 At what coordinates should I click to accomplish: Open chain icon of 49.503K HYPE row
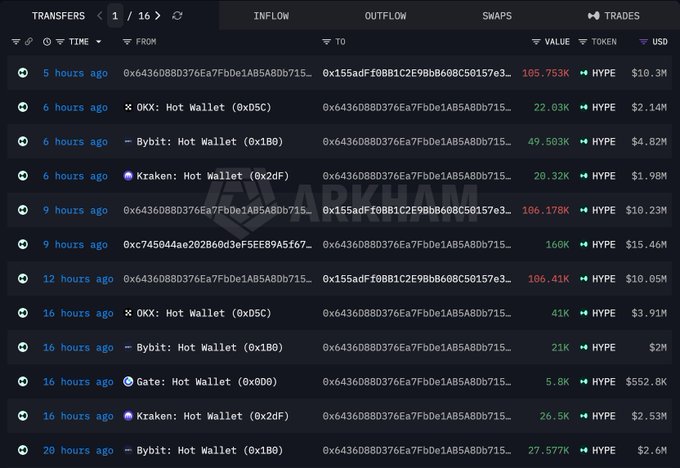23,141
